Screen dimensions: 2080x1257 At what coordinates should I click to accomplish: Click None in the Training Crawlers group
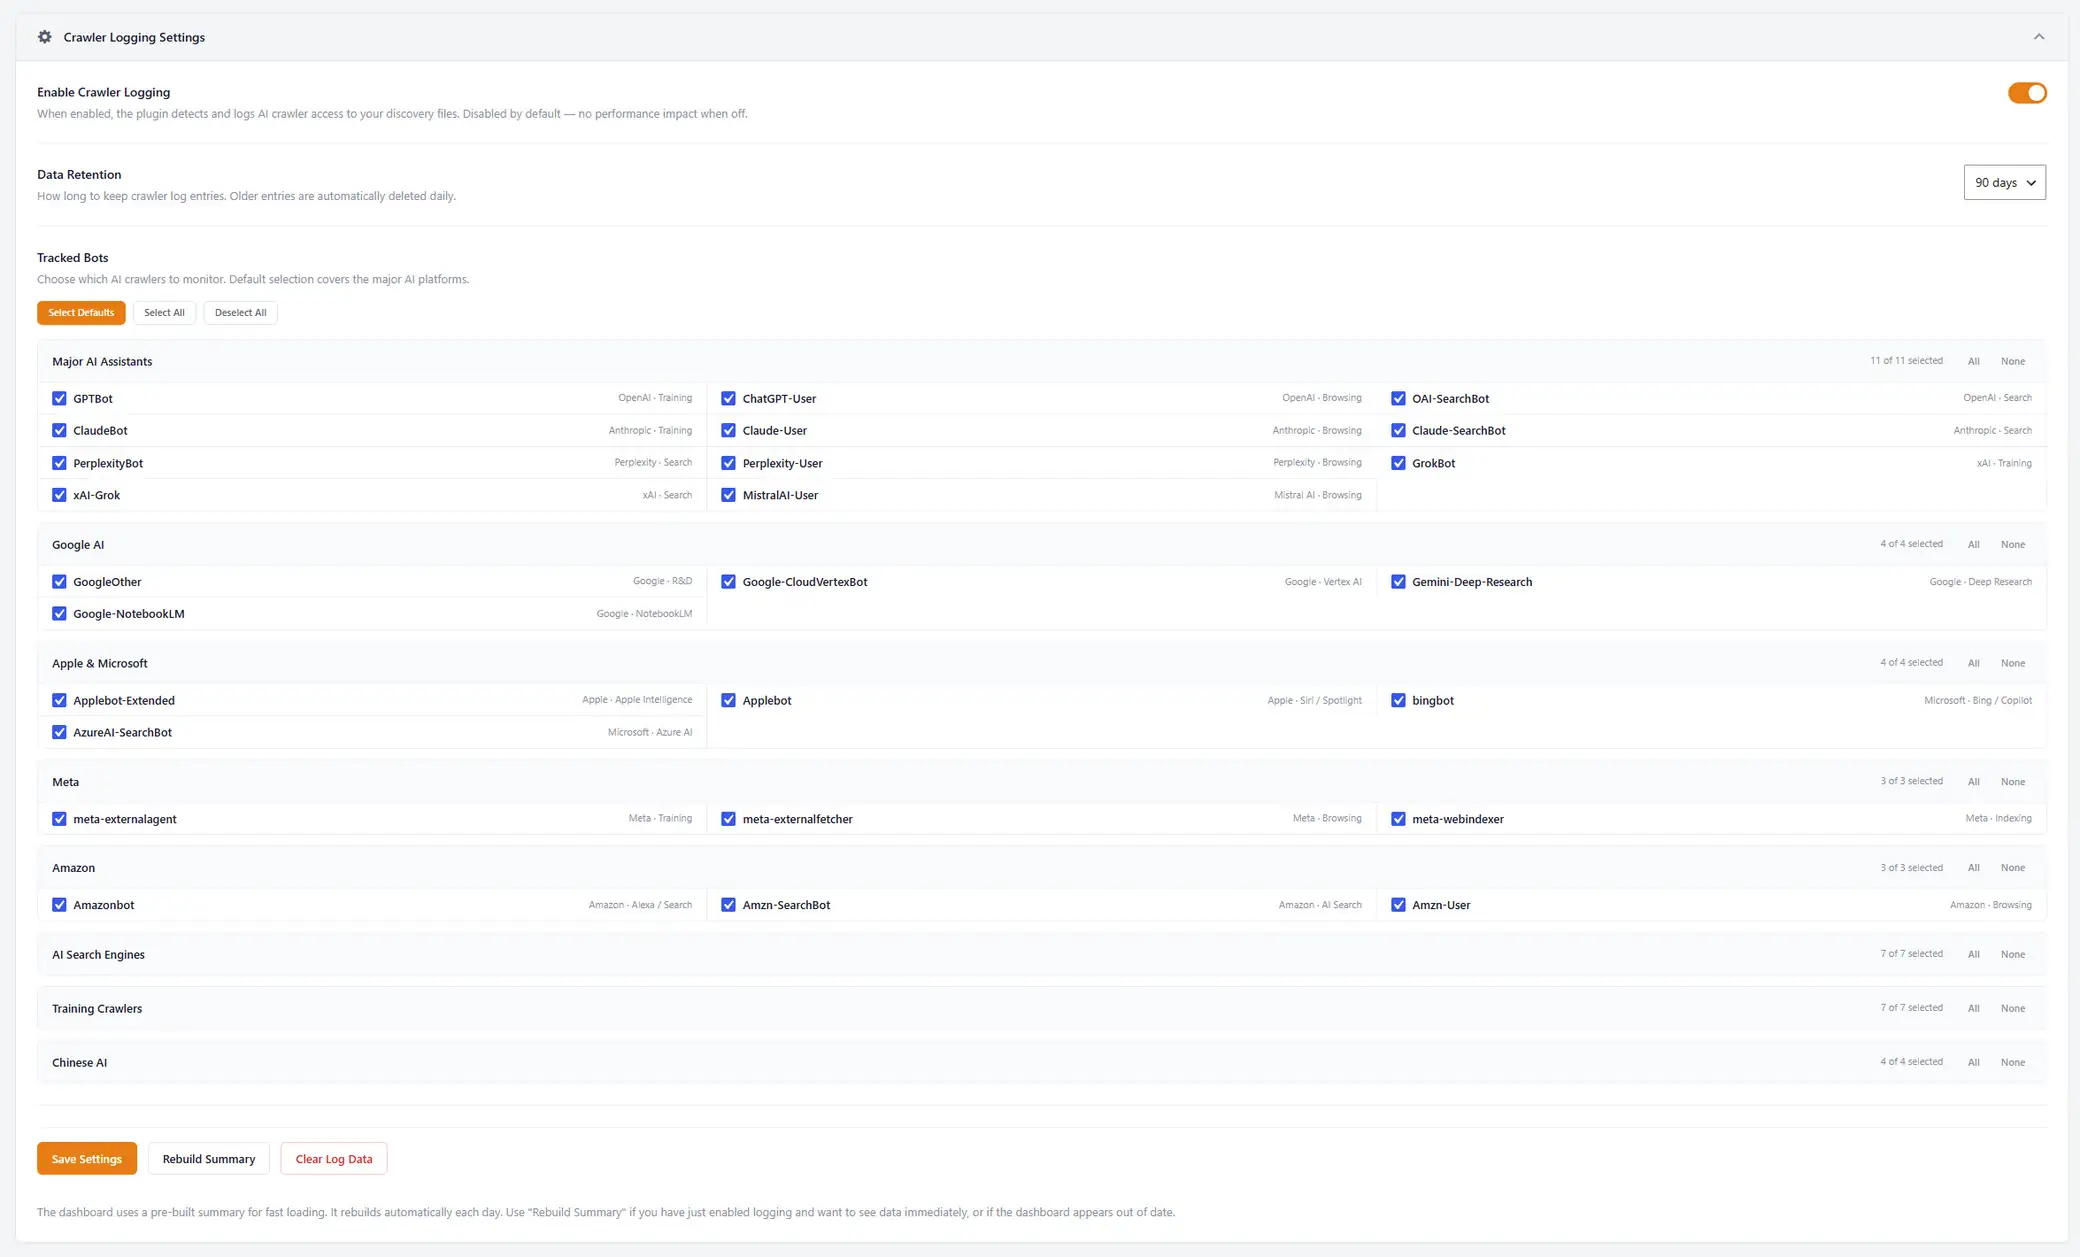tap(2013, 1008)
